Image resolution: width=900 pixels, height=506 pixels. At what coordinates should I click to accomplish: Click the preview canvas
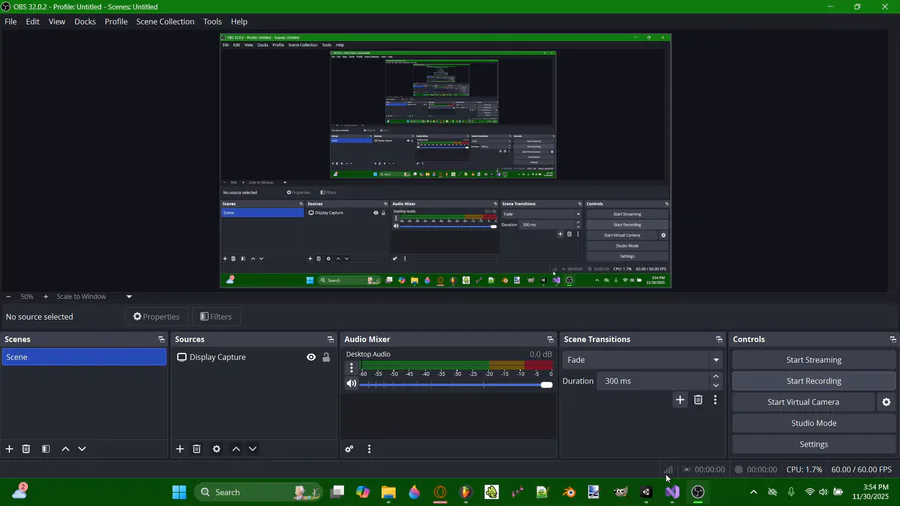[x=445, y=161]
